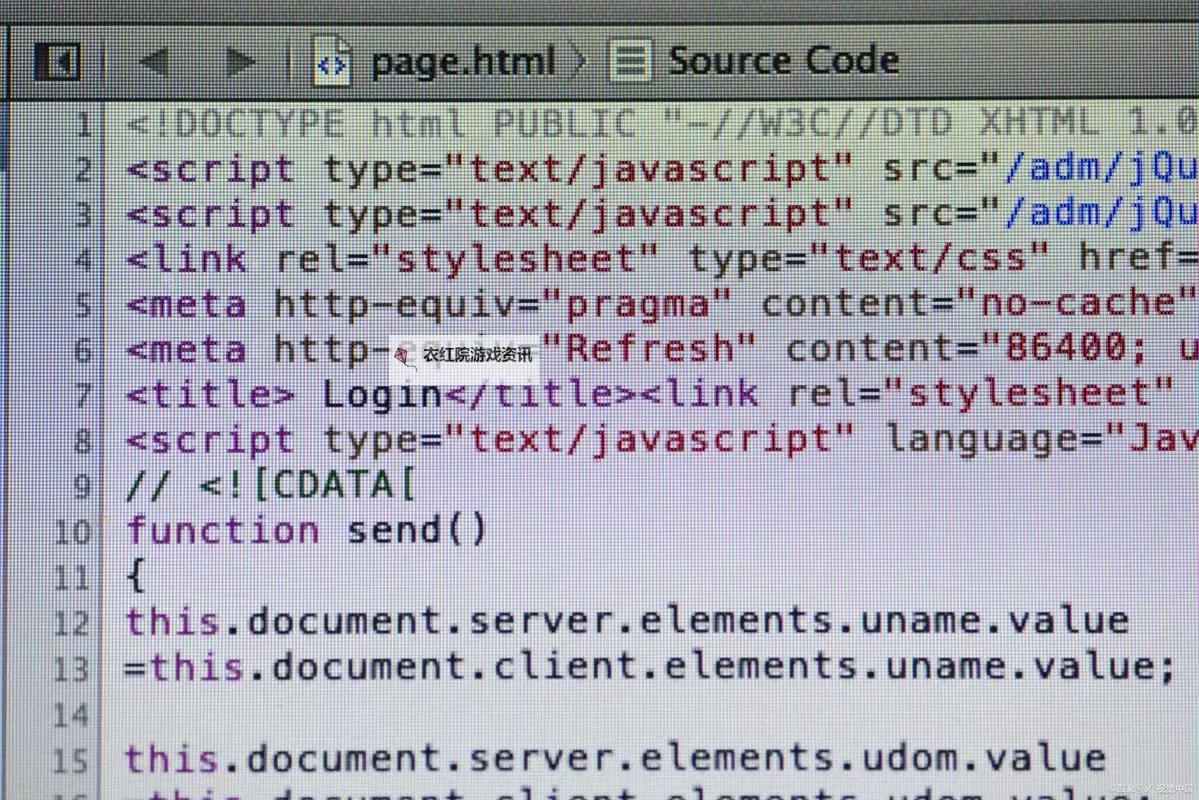This screenshot has width=1199, height=800.
Task: Place cursor on the CDATA comment line
Action: coord(270,485)
